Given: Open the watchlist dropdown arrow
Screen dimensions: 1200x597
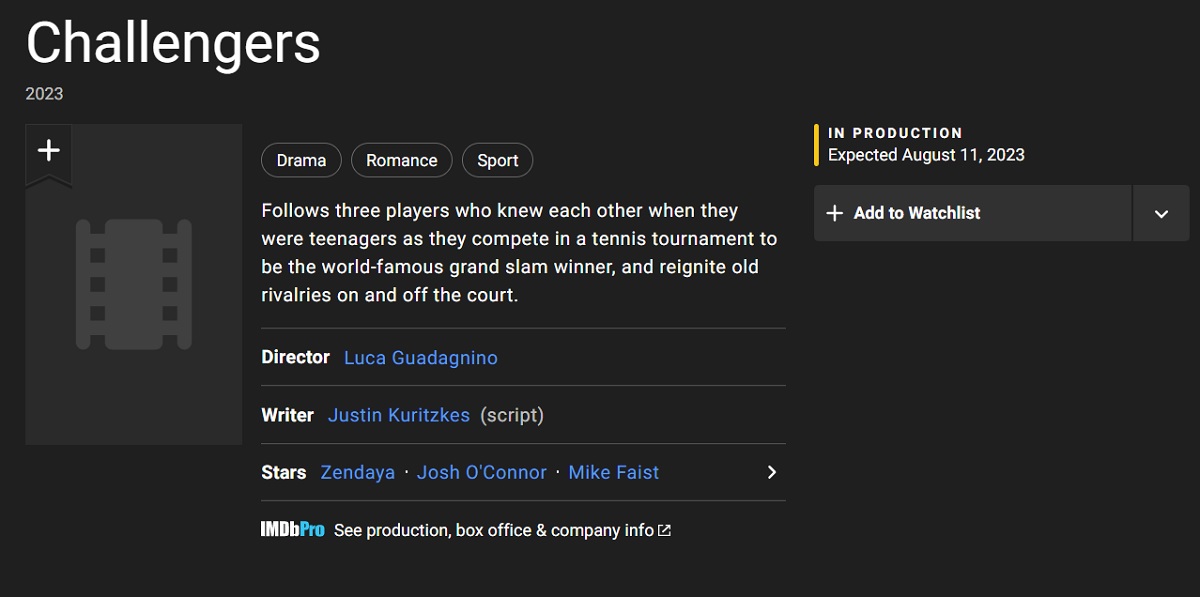Looking at the screenshot, I should [1161, 213].
